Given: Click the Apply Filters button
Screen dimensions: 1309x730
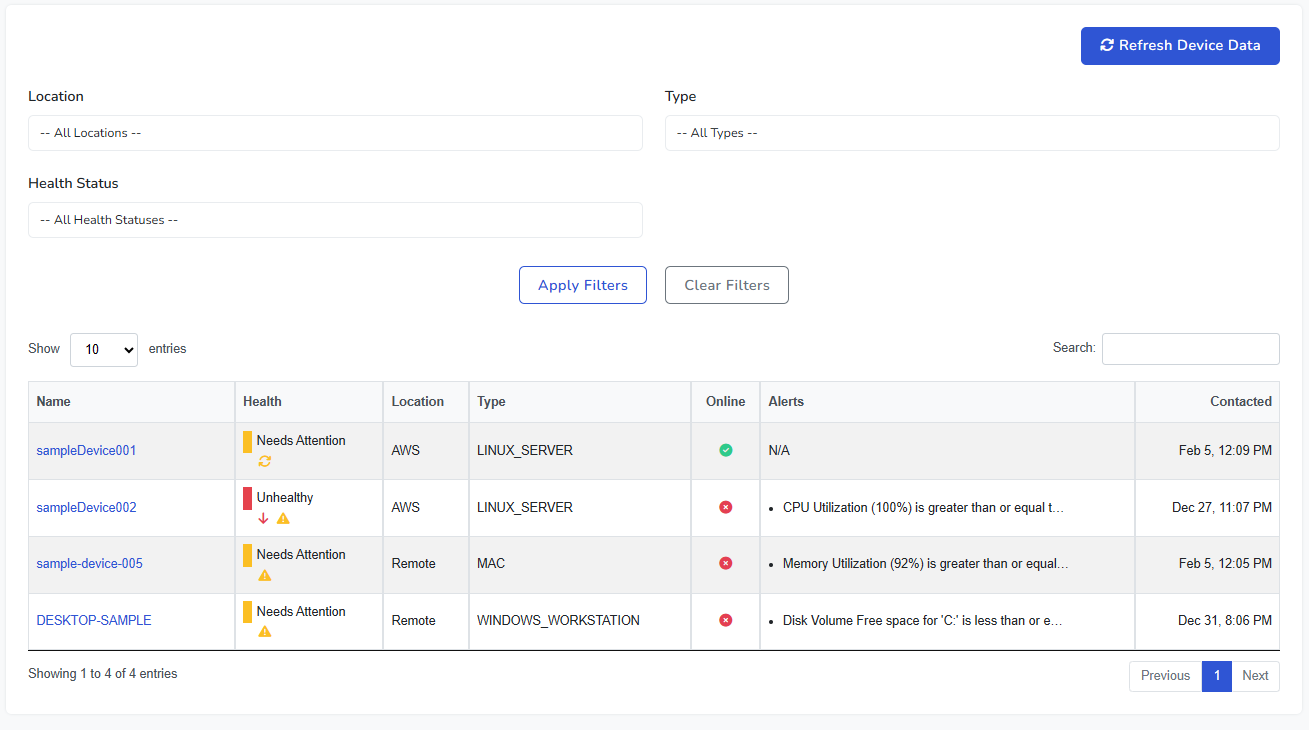Looking at the screenshot, I should point(583,285).
